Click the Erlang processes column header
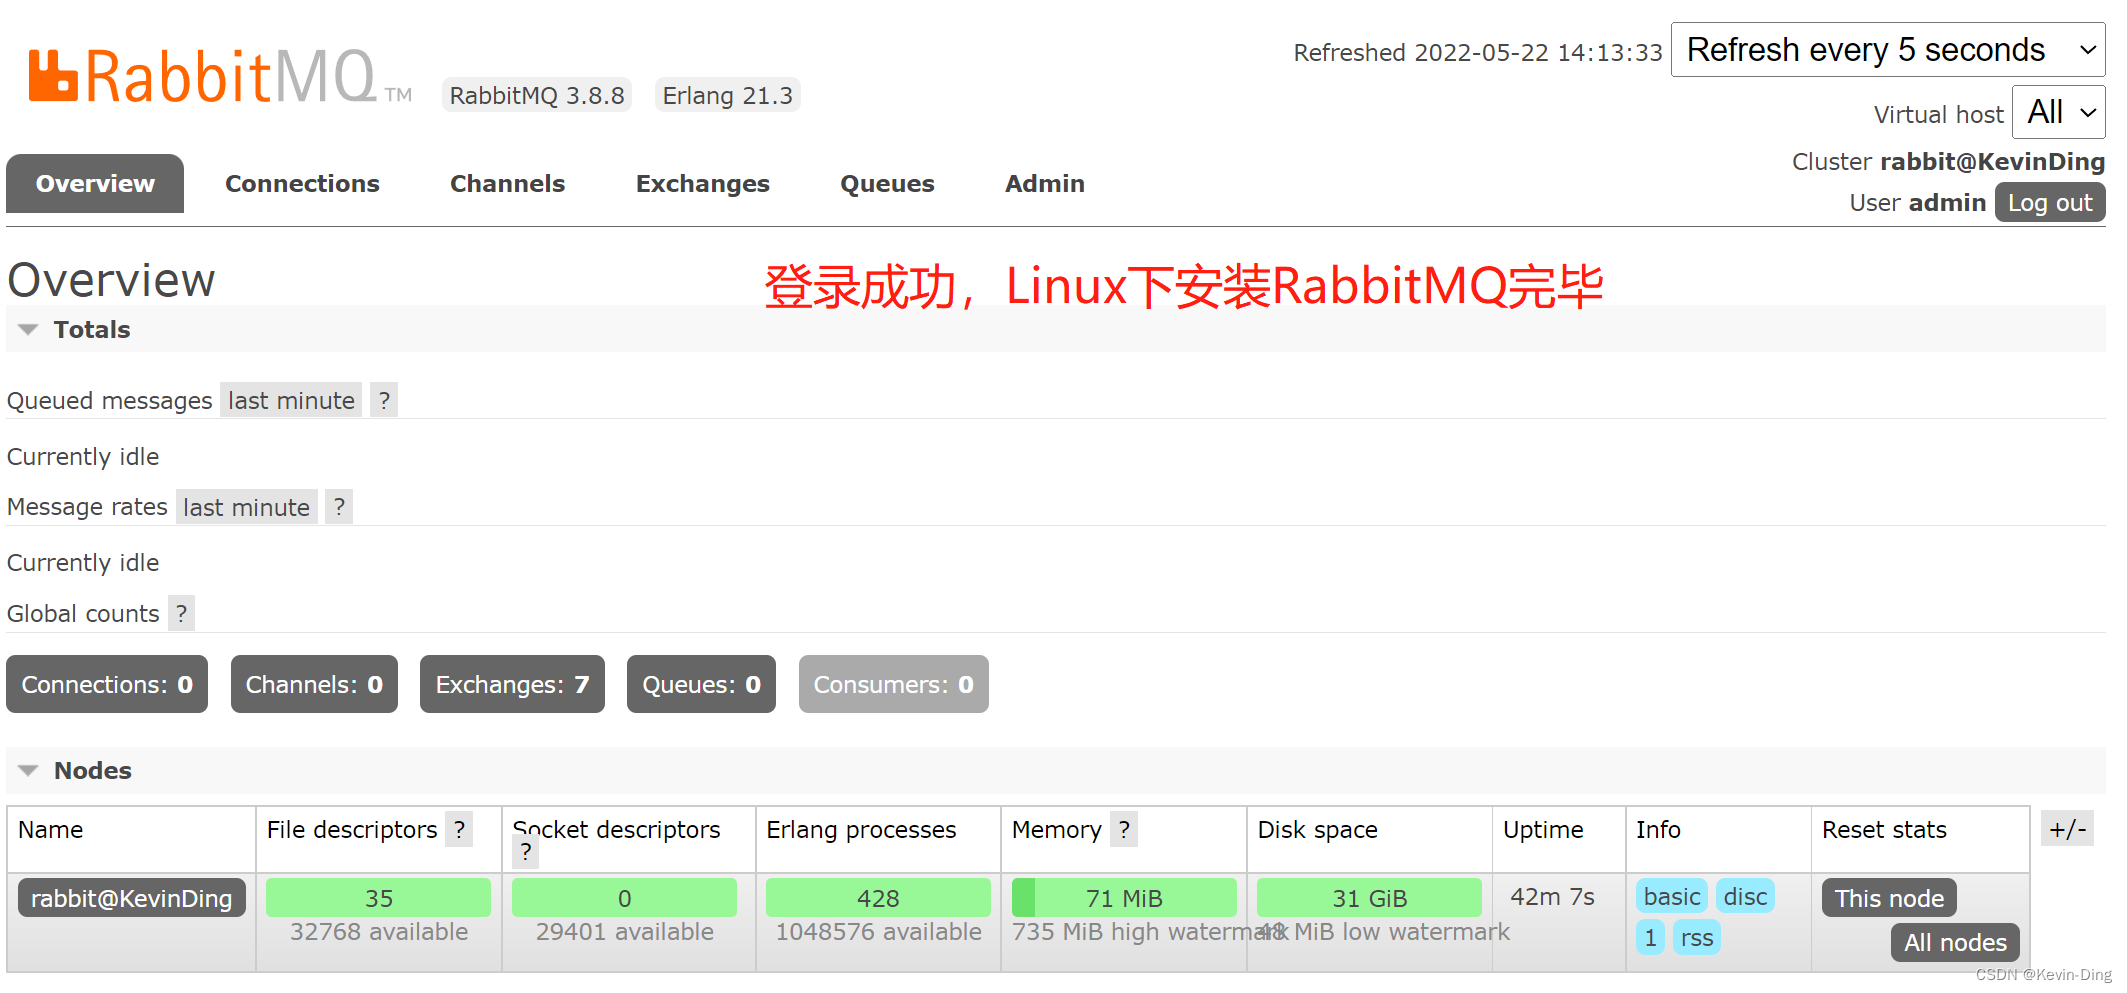The height and width of the screenshot is (993, 2127). [x=861, y=829]
